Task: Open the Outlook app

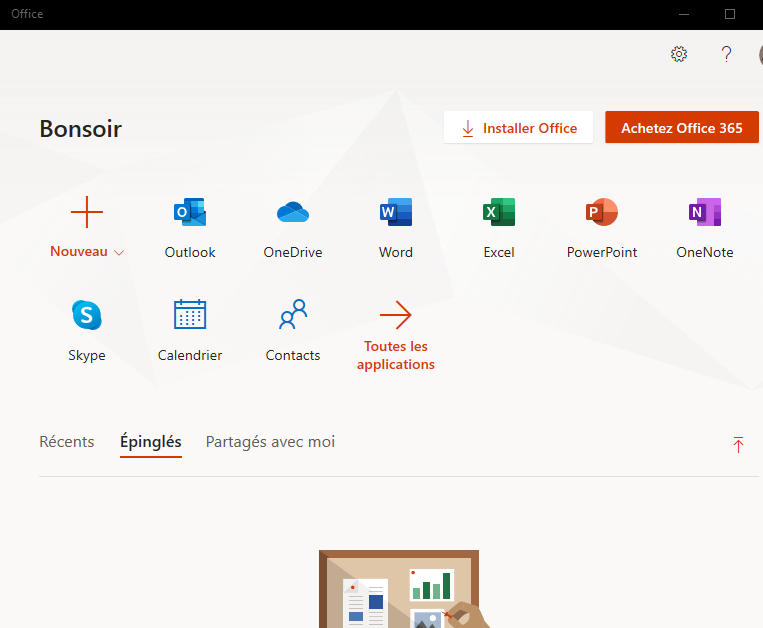Action: tap(190, 227)
